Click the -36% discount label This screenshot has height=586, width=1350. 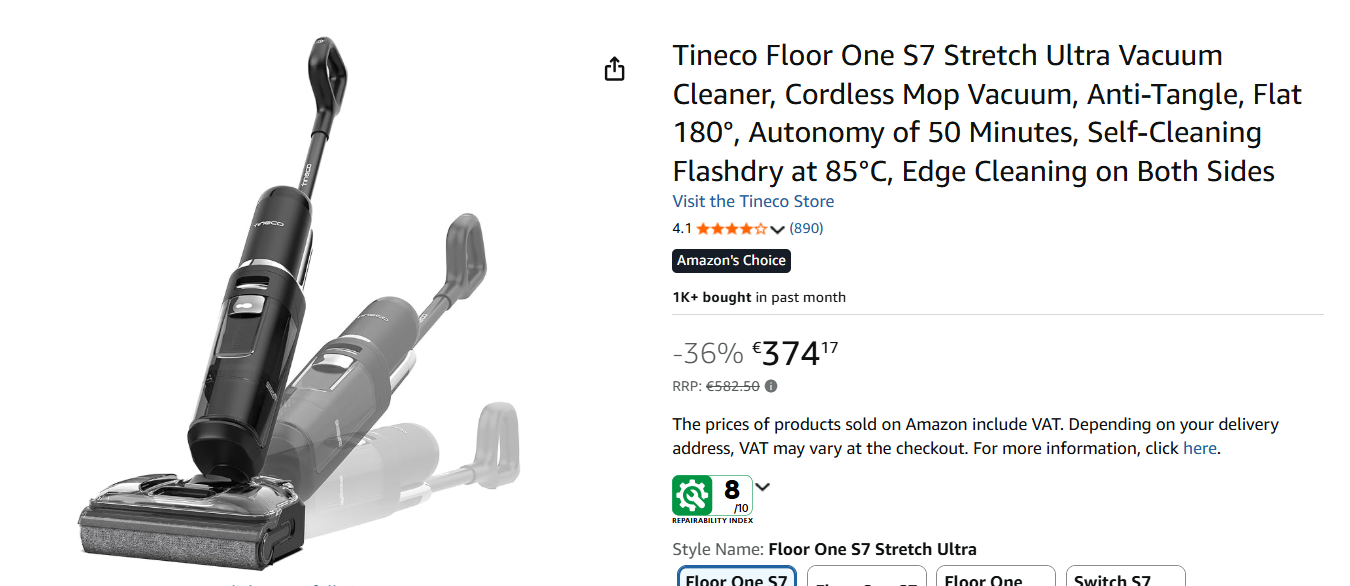click(x=708, y=353)
